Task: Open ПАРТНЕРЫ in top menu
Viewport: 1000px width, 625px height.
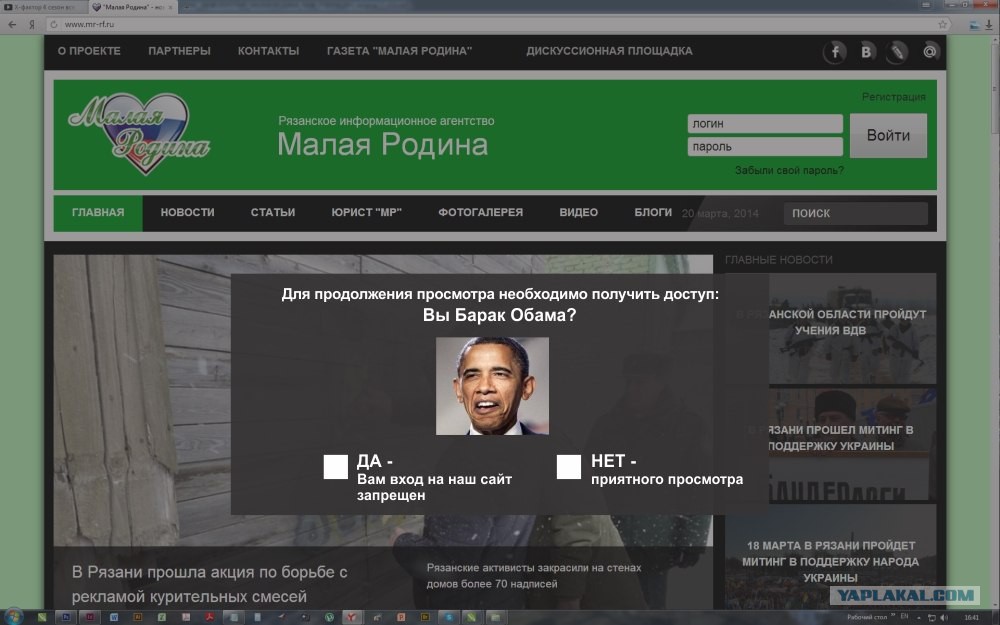Action: [x=179, y=51]
